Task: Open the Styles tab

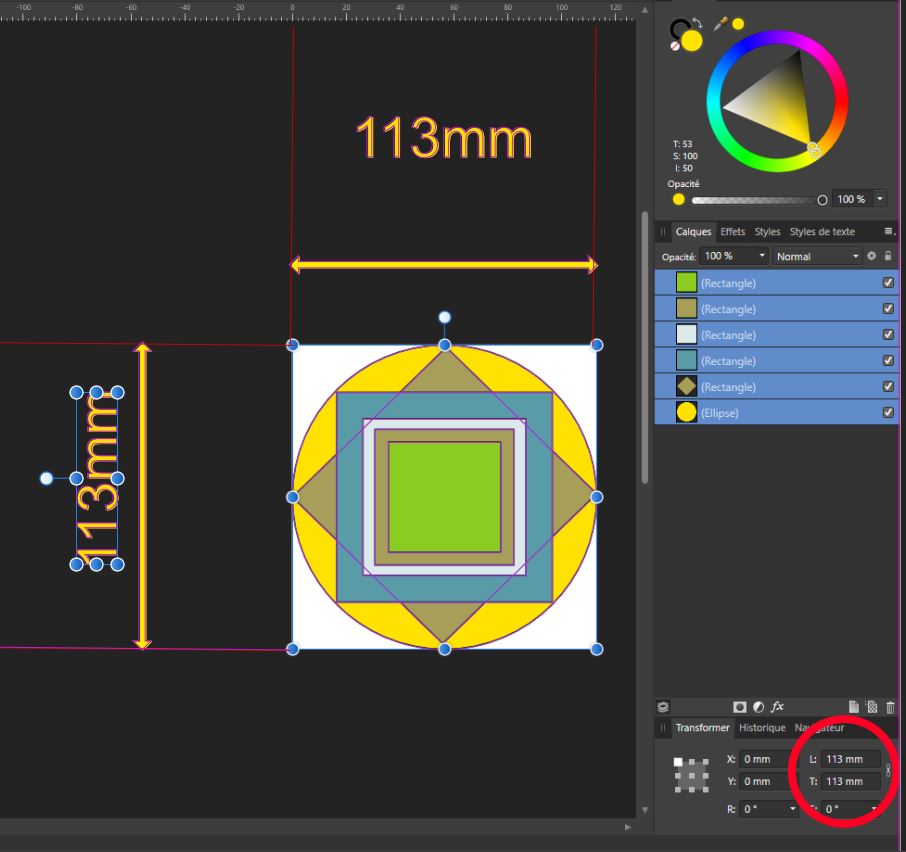Action: pos(767,232)
